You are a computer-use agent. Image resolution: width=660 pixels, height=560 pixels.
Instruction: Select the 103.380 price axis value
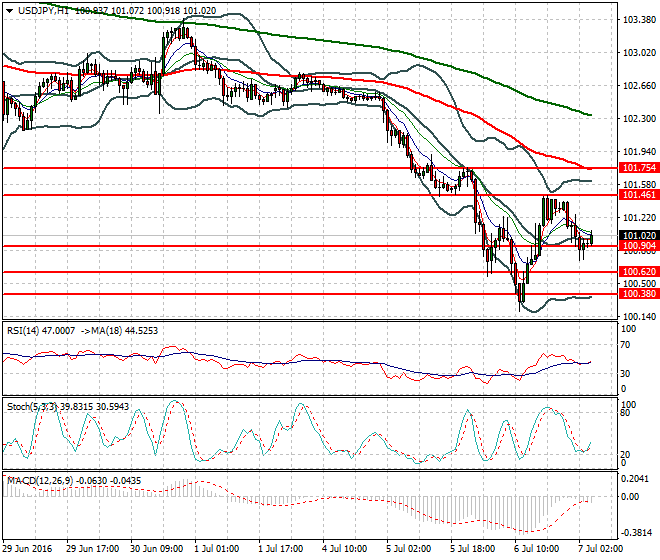pyautogui.click(x=639, y=20)
